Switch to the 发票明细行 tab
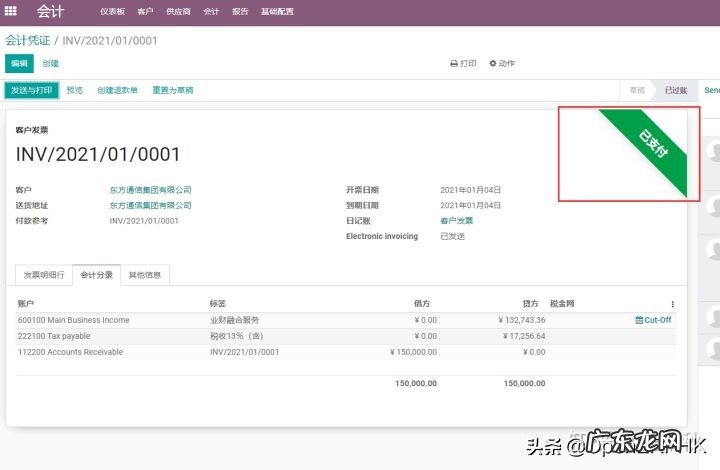The image size is (720, 470). 44,275
